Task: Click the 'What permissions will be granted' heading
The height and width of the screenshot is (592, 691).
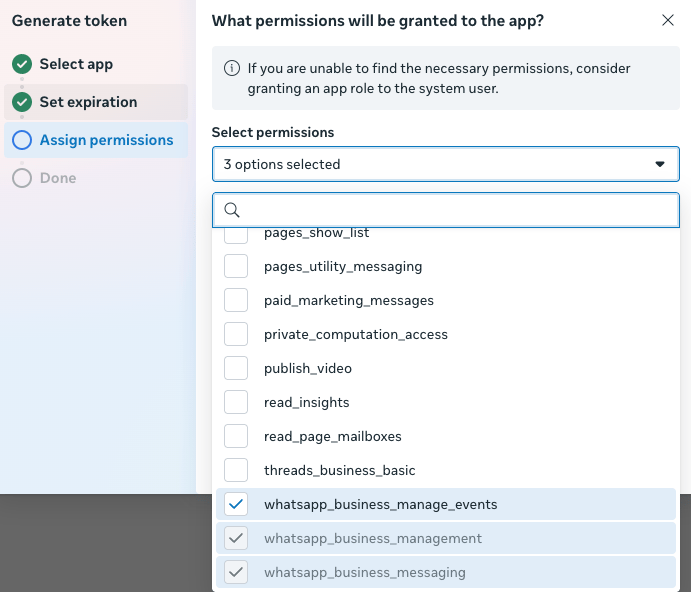Action: [x=378, y=21]
